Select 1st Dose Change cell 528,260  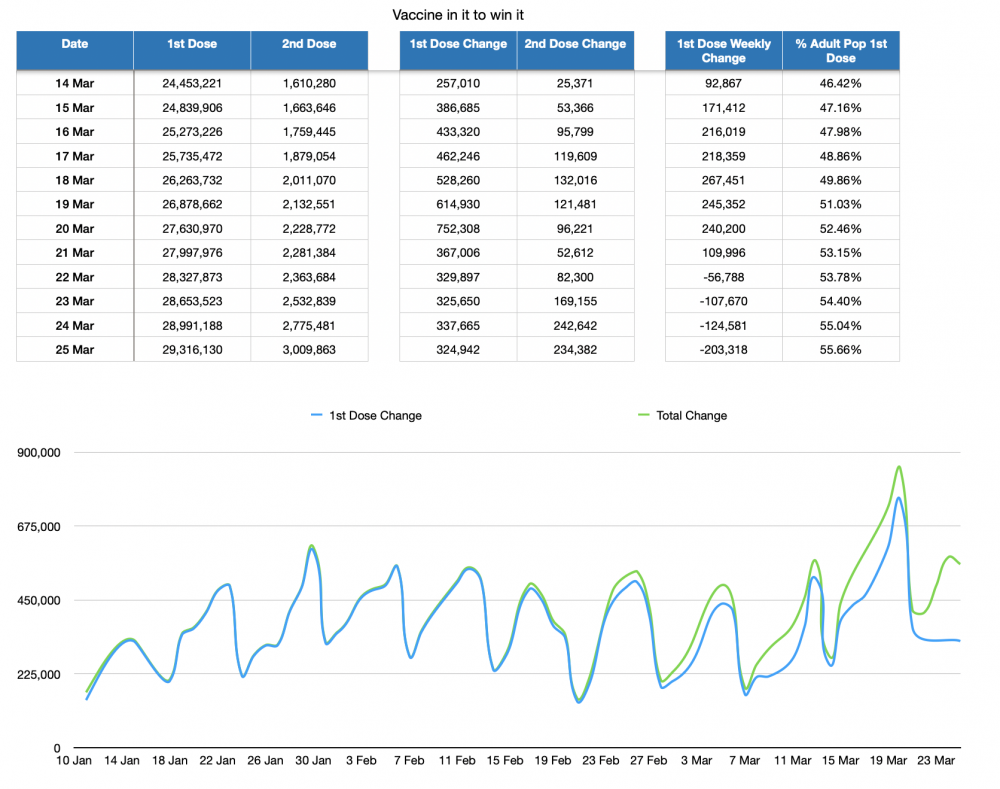458,180
